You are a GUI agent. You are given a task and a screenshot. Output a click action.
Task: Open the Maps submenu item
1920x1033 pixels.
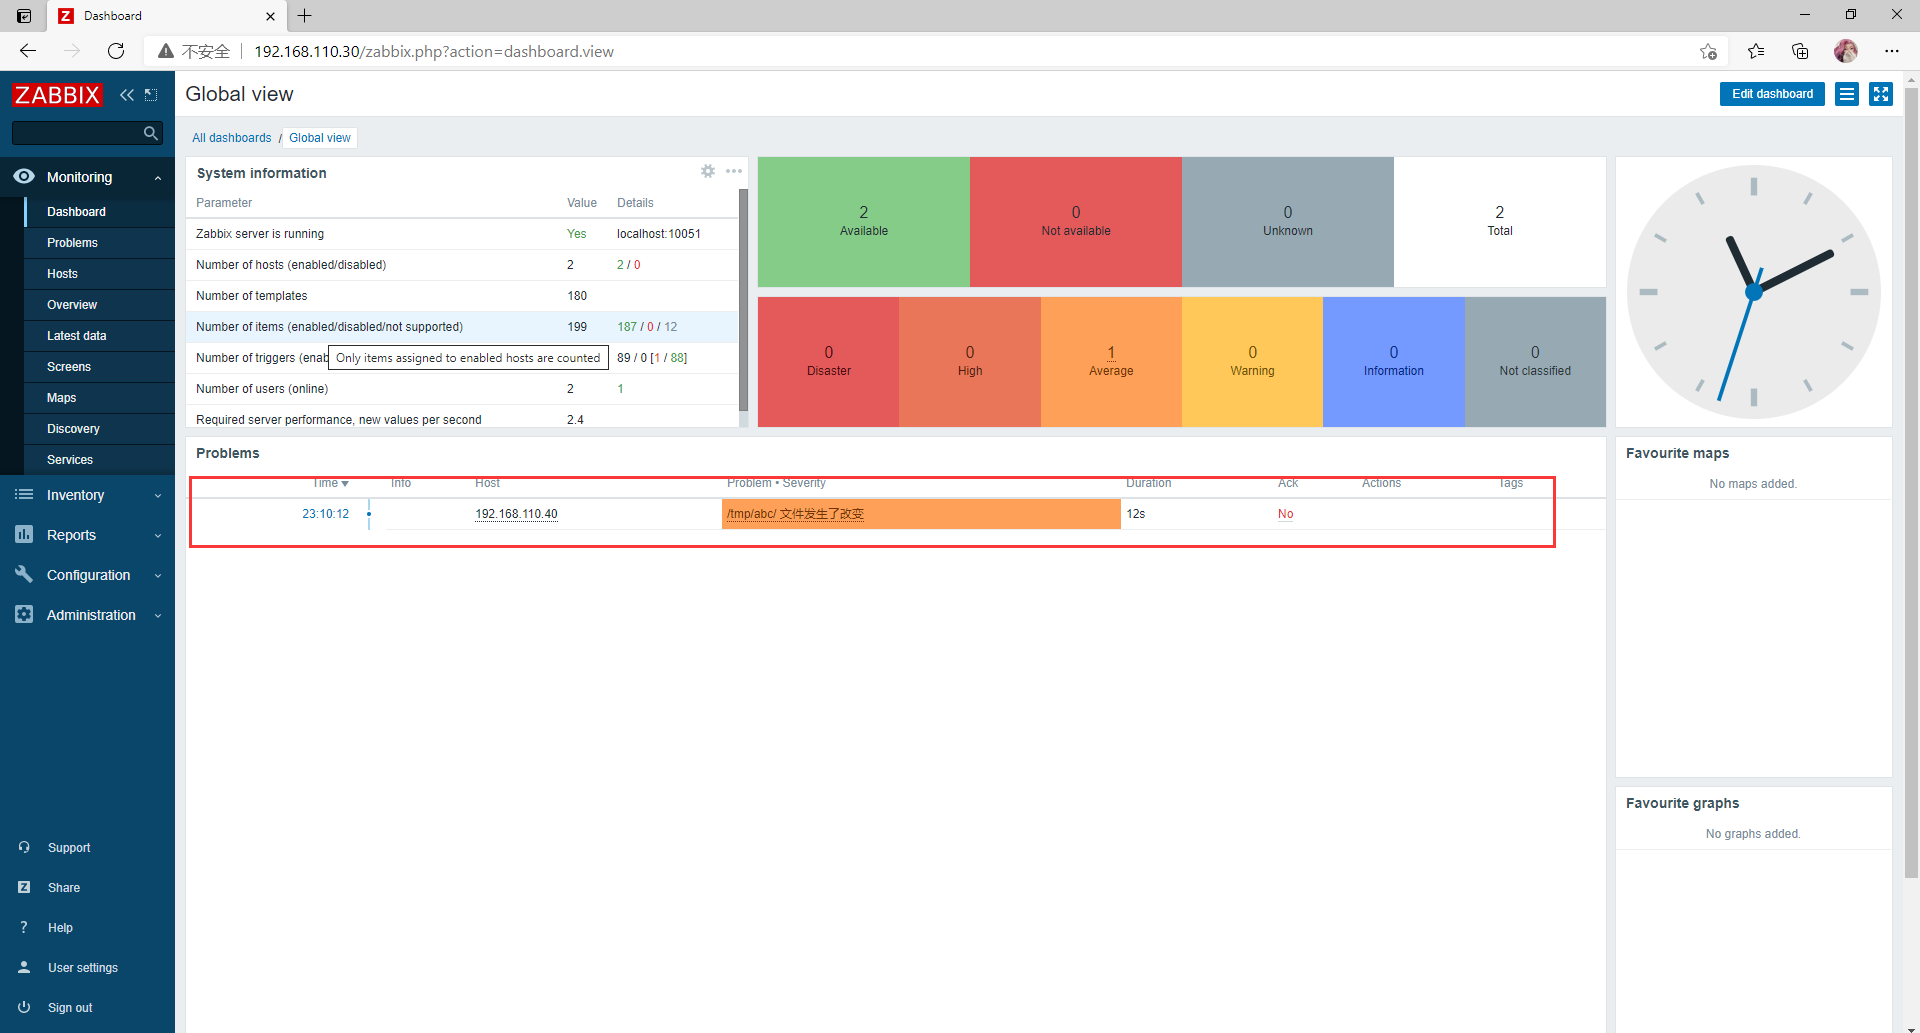pyautogui.click(x=100, y=398)
